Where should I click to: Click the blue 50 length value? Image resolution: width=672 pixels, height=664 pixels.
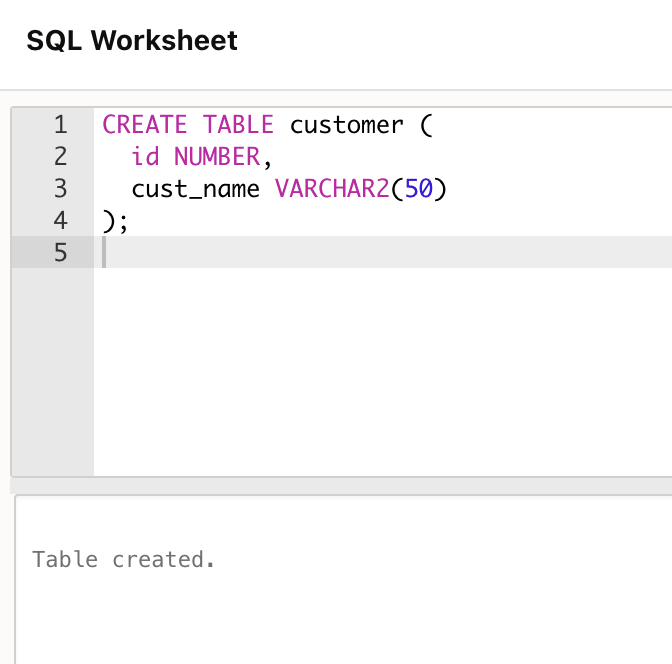[418, 189]
